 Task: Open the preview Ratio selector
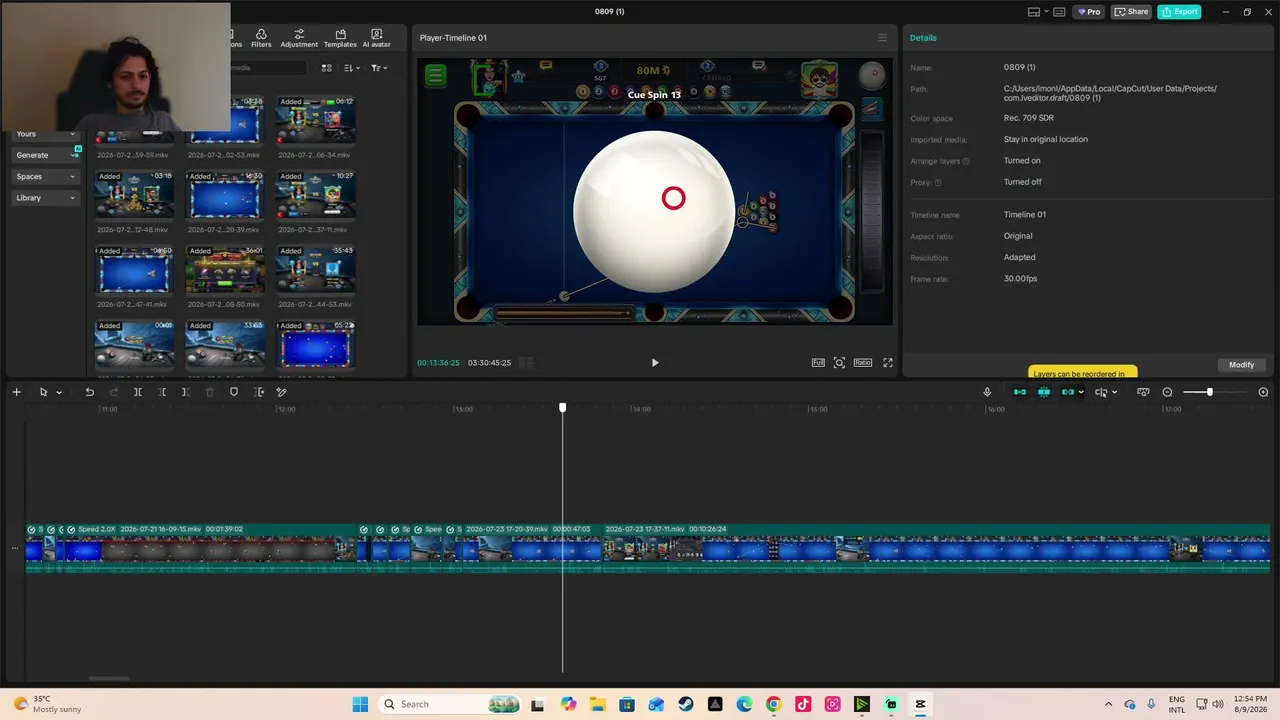pos(863,363)
